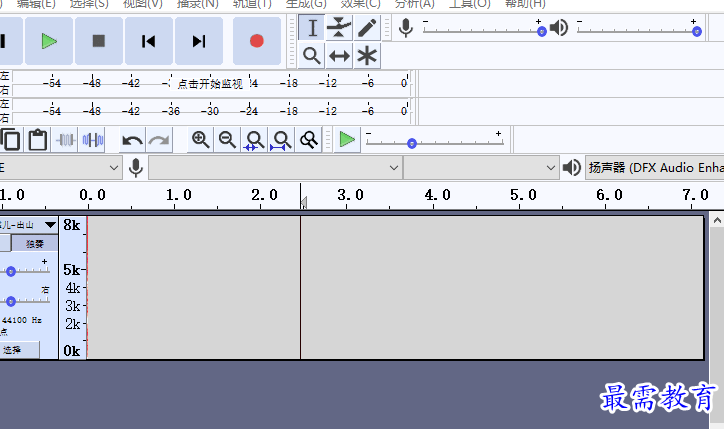The width and height of the screenshot is (724, 429).
Task: Click the output device speaker icon
Action: click(572, 168)
